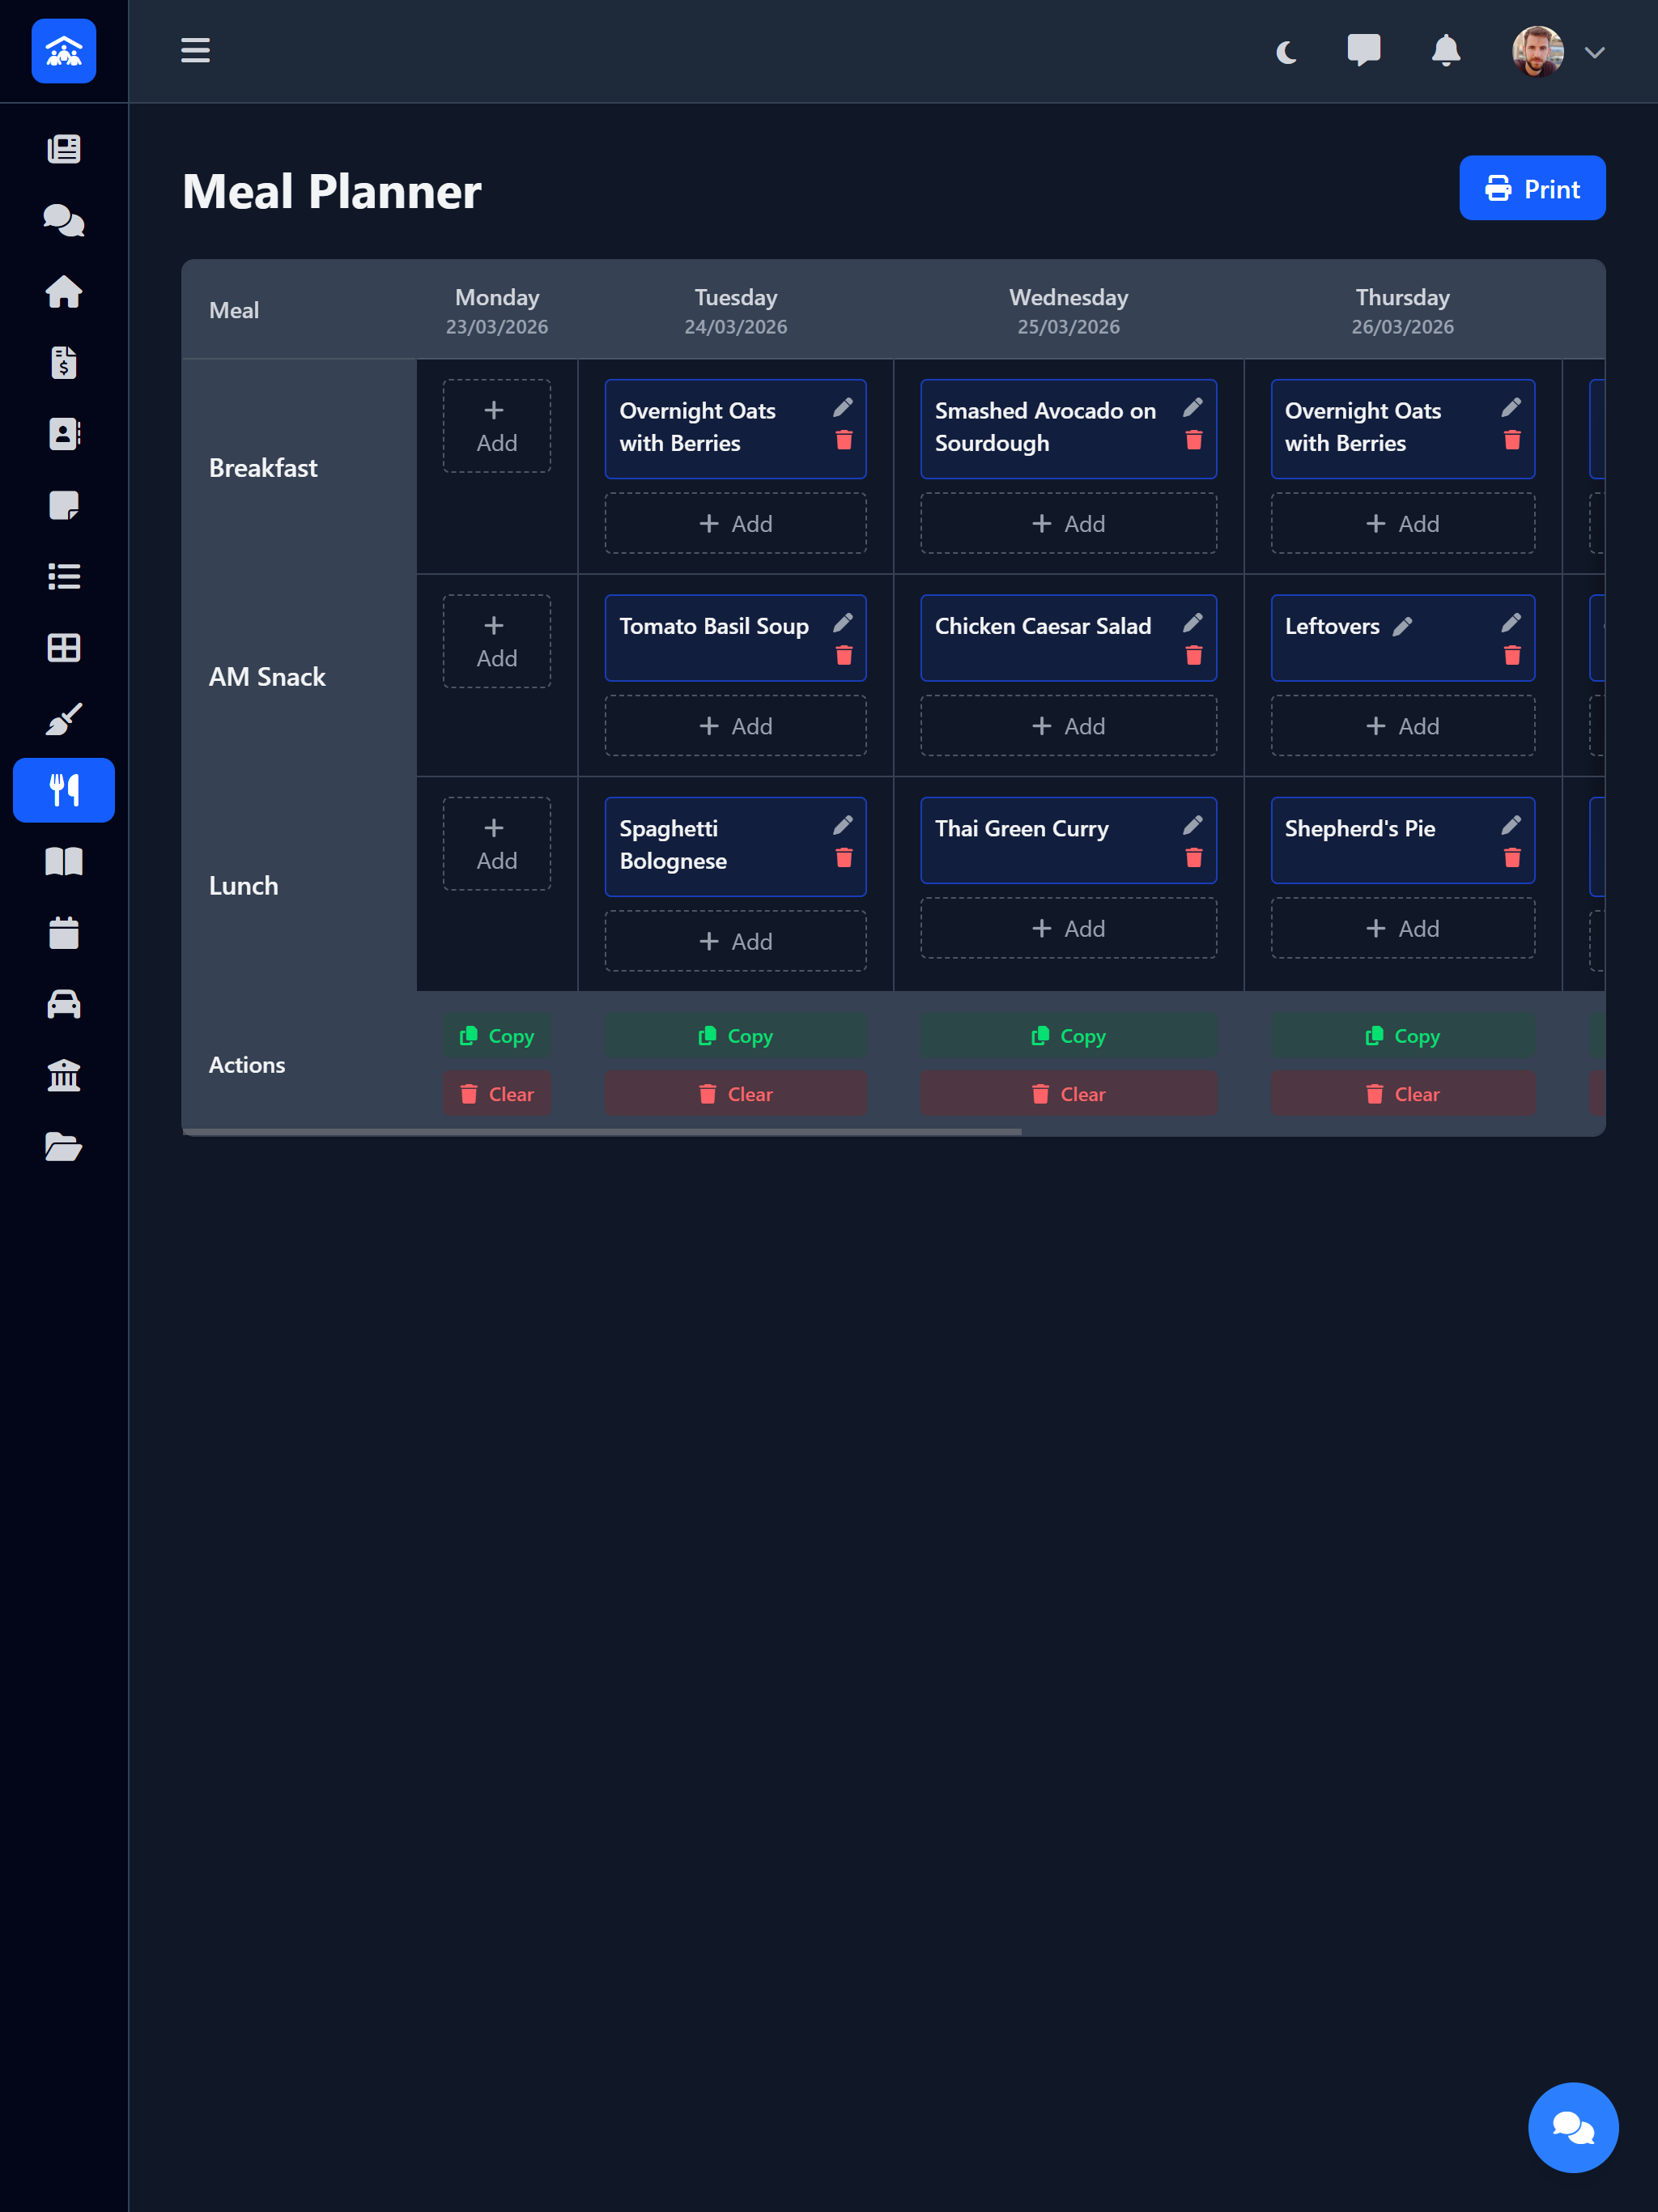This screenshot has width=1658, height=2212.
Task: Select the broom cleaning icon in sidebar
Action: [63, 718]
